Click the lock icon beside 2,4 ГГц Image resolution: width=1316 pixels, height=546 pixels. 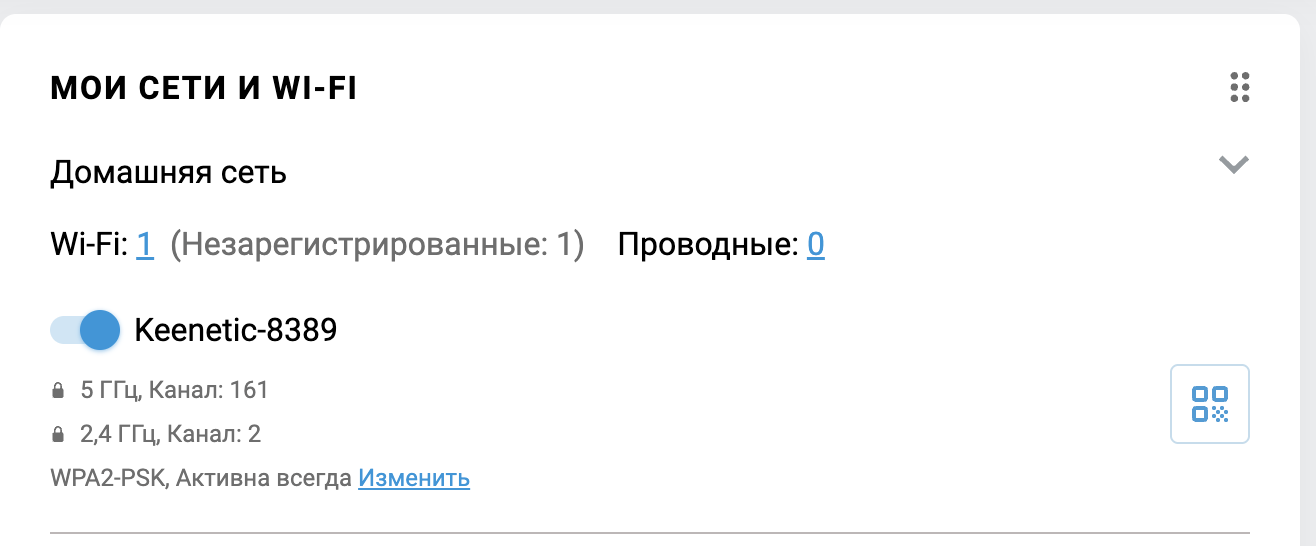point(58,435)
